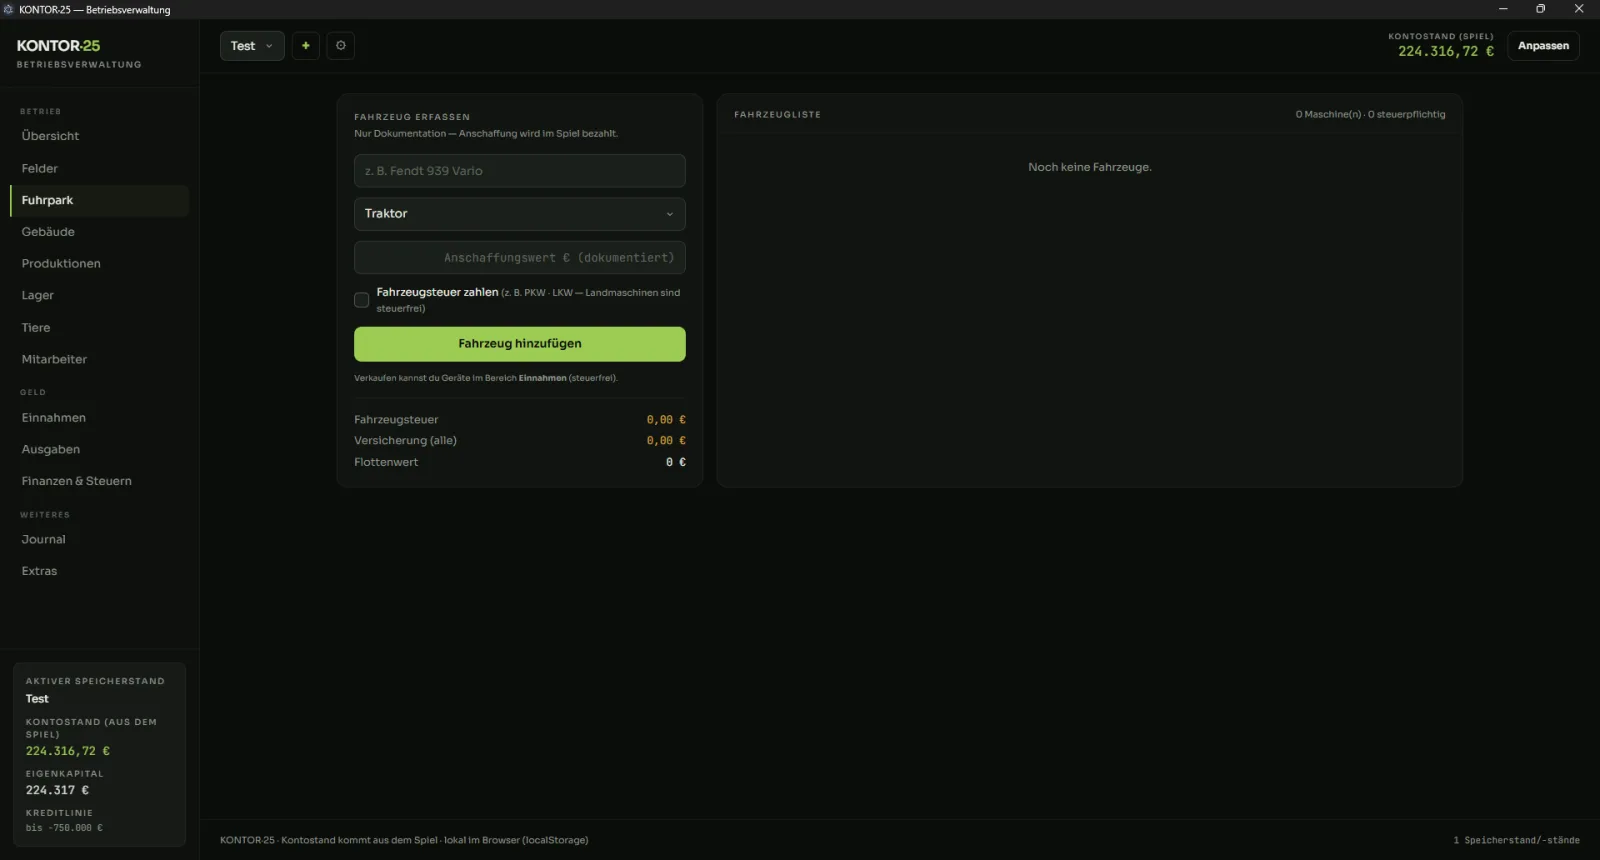Viewport: 1600px width, 860px height.
Task: Click the '0 Maschine(n) · 0 steuerpflichtig' counter
Action: point(1370,115)
